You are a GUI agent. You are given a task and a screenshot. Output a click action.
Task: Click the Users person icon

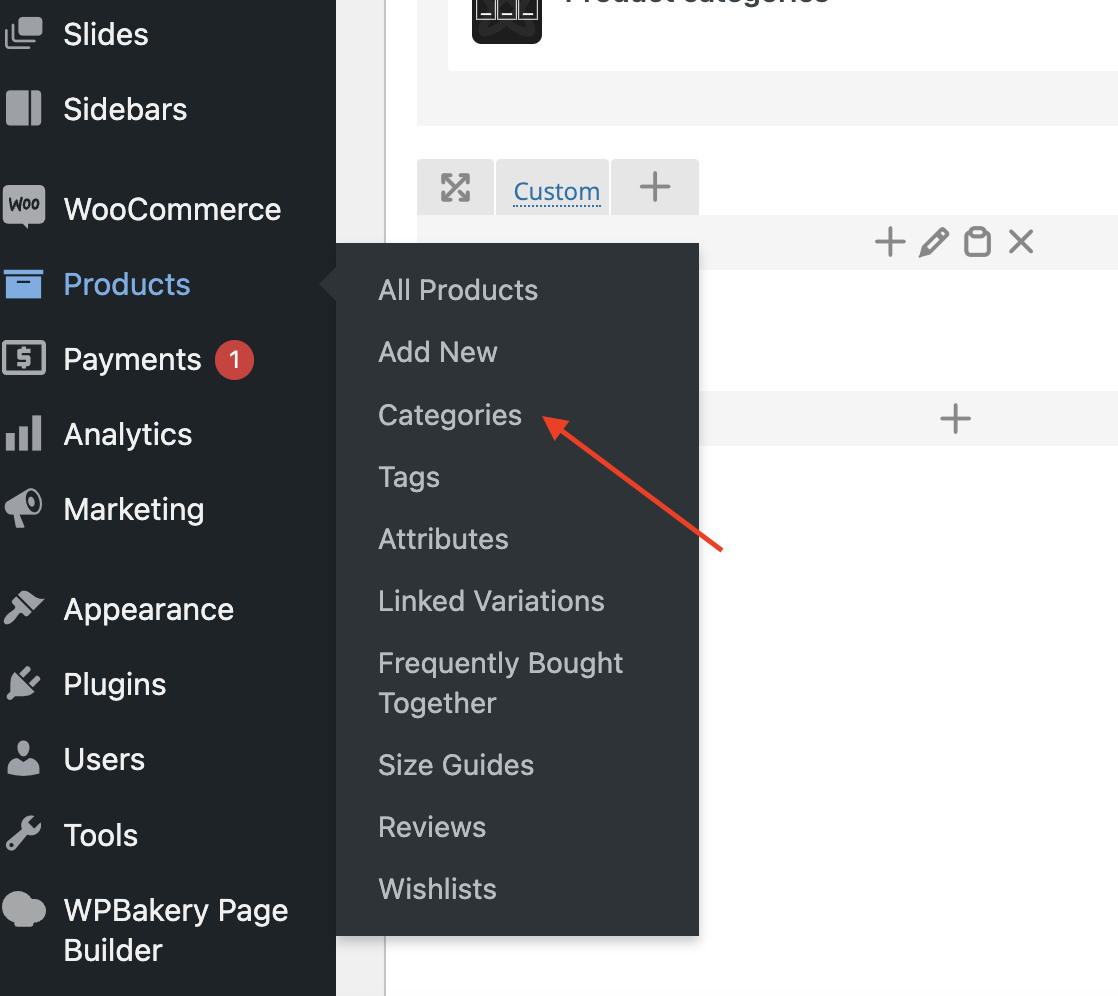tap(24, 759)
